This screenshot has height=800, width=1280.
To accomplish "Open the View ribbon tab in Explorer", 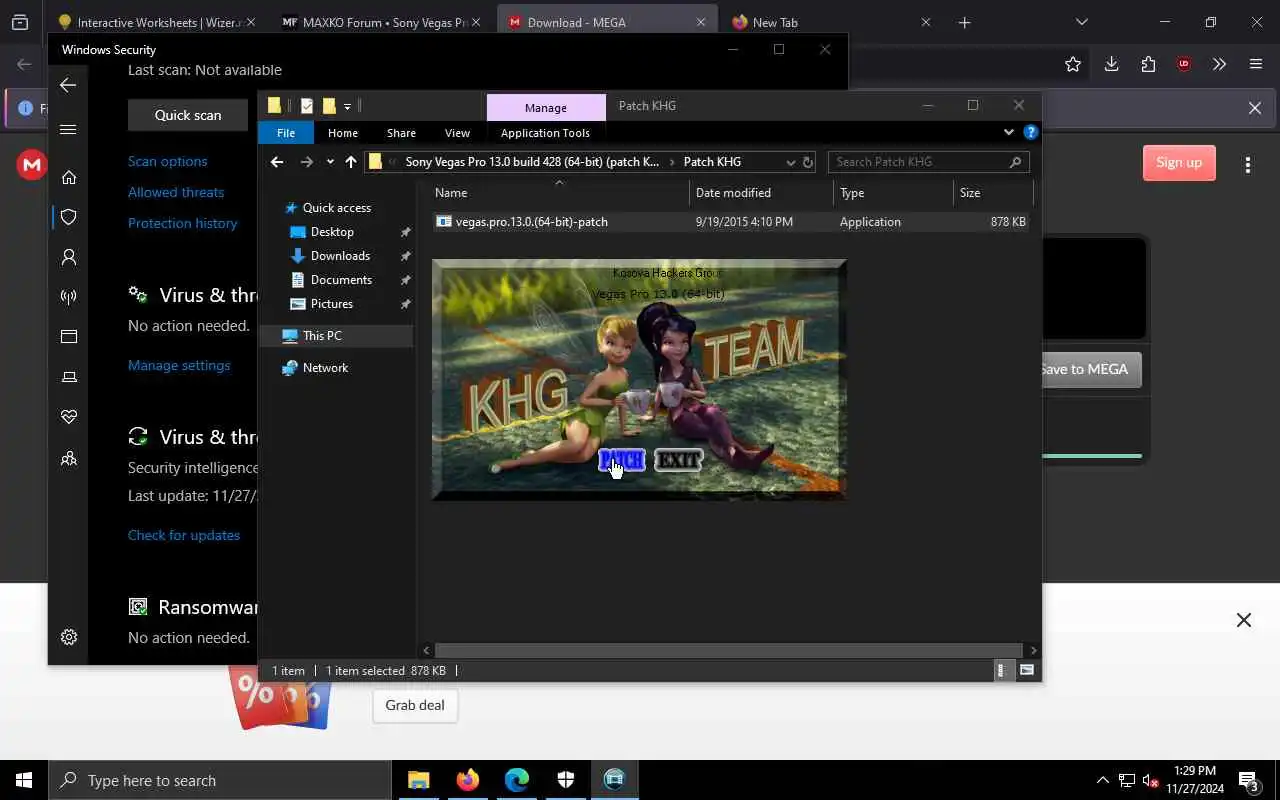I will (457, 133).
